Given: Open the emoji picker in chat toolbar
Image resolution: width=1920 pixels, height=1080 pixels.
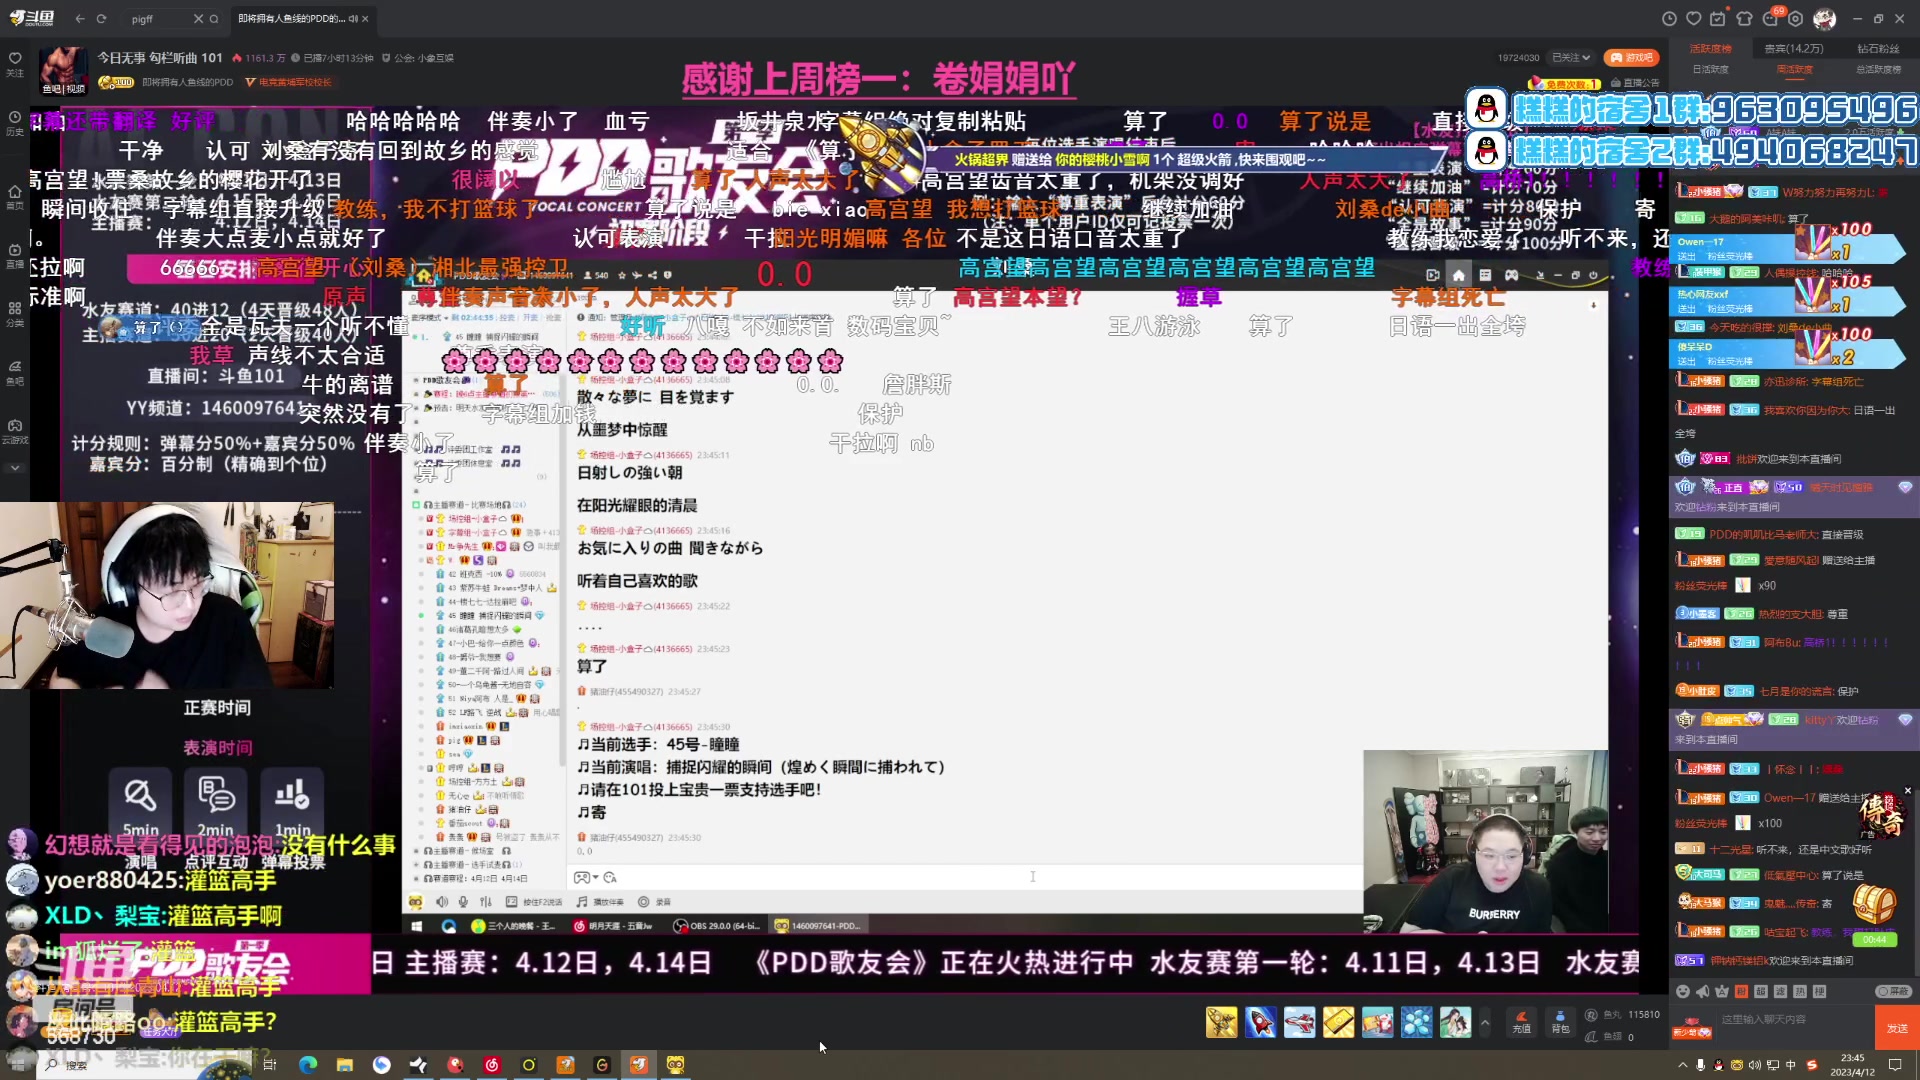Looking at the screenshot, I should [x=1683, y=991].
